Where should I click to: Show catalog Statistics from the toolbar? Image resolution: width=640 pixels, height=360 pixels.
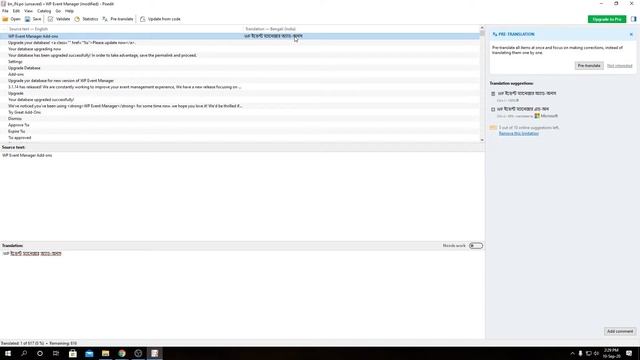[x=86, y=19]
